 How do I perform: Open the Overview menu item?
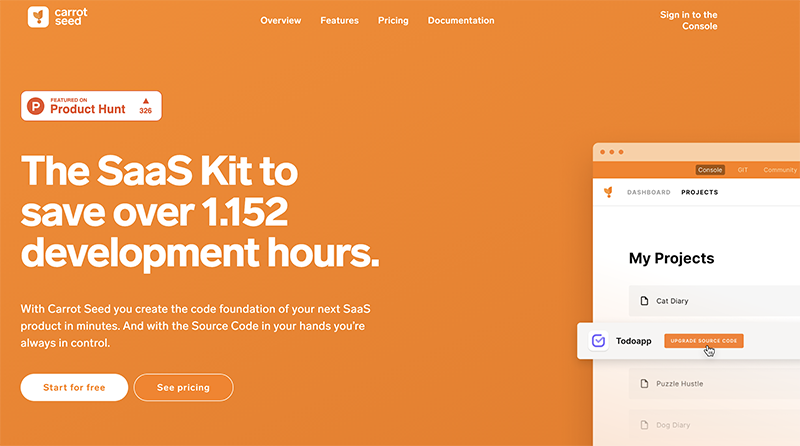(281, 20)
